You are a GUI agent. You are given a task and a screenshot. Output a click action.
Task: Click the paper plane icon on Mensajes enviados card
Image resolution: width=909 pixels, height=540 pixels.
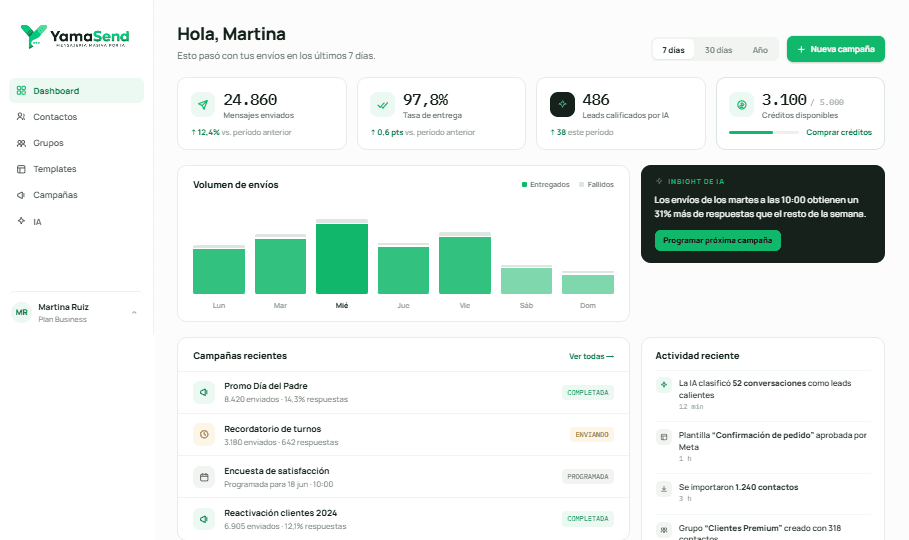tap(203, 105)
